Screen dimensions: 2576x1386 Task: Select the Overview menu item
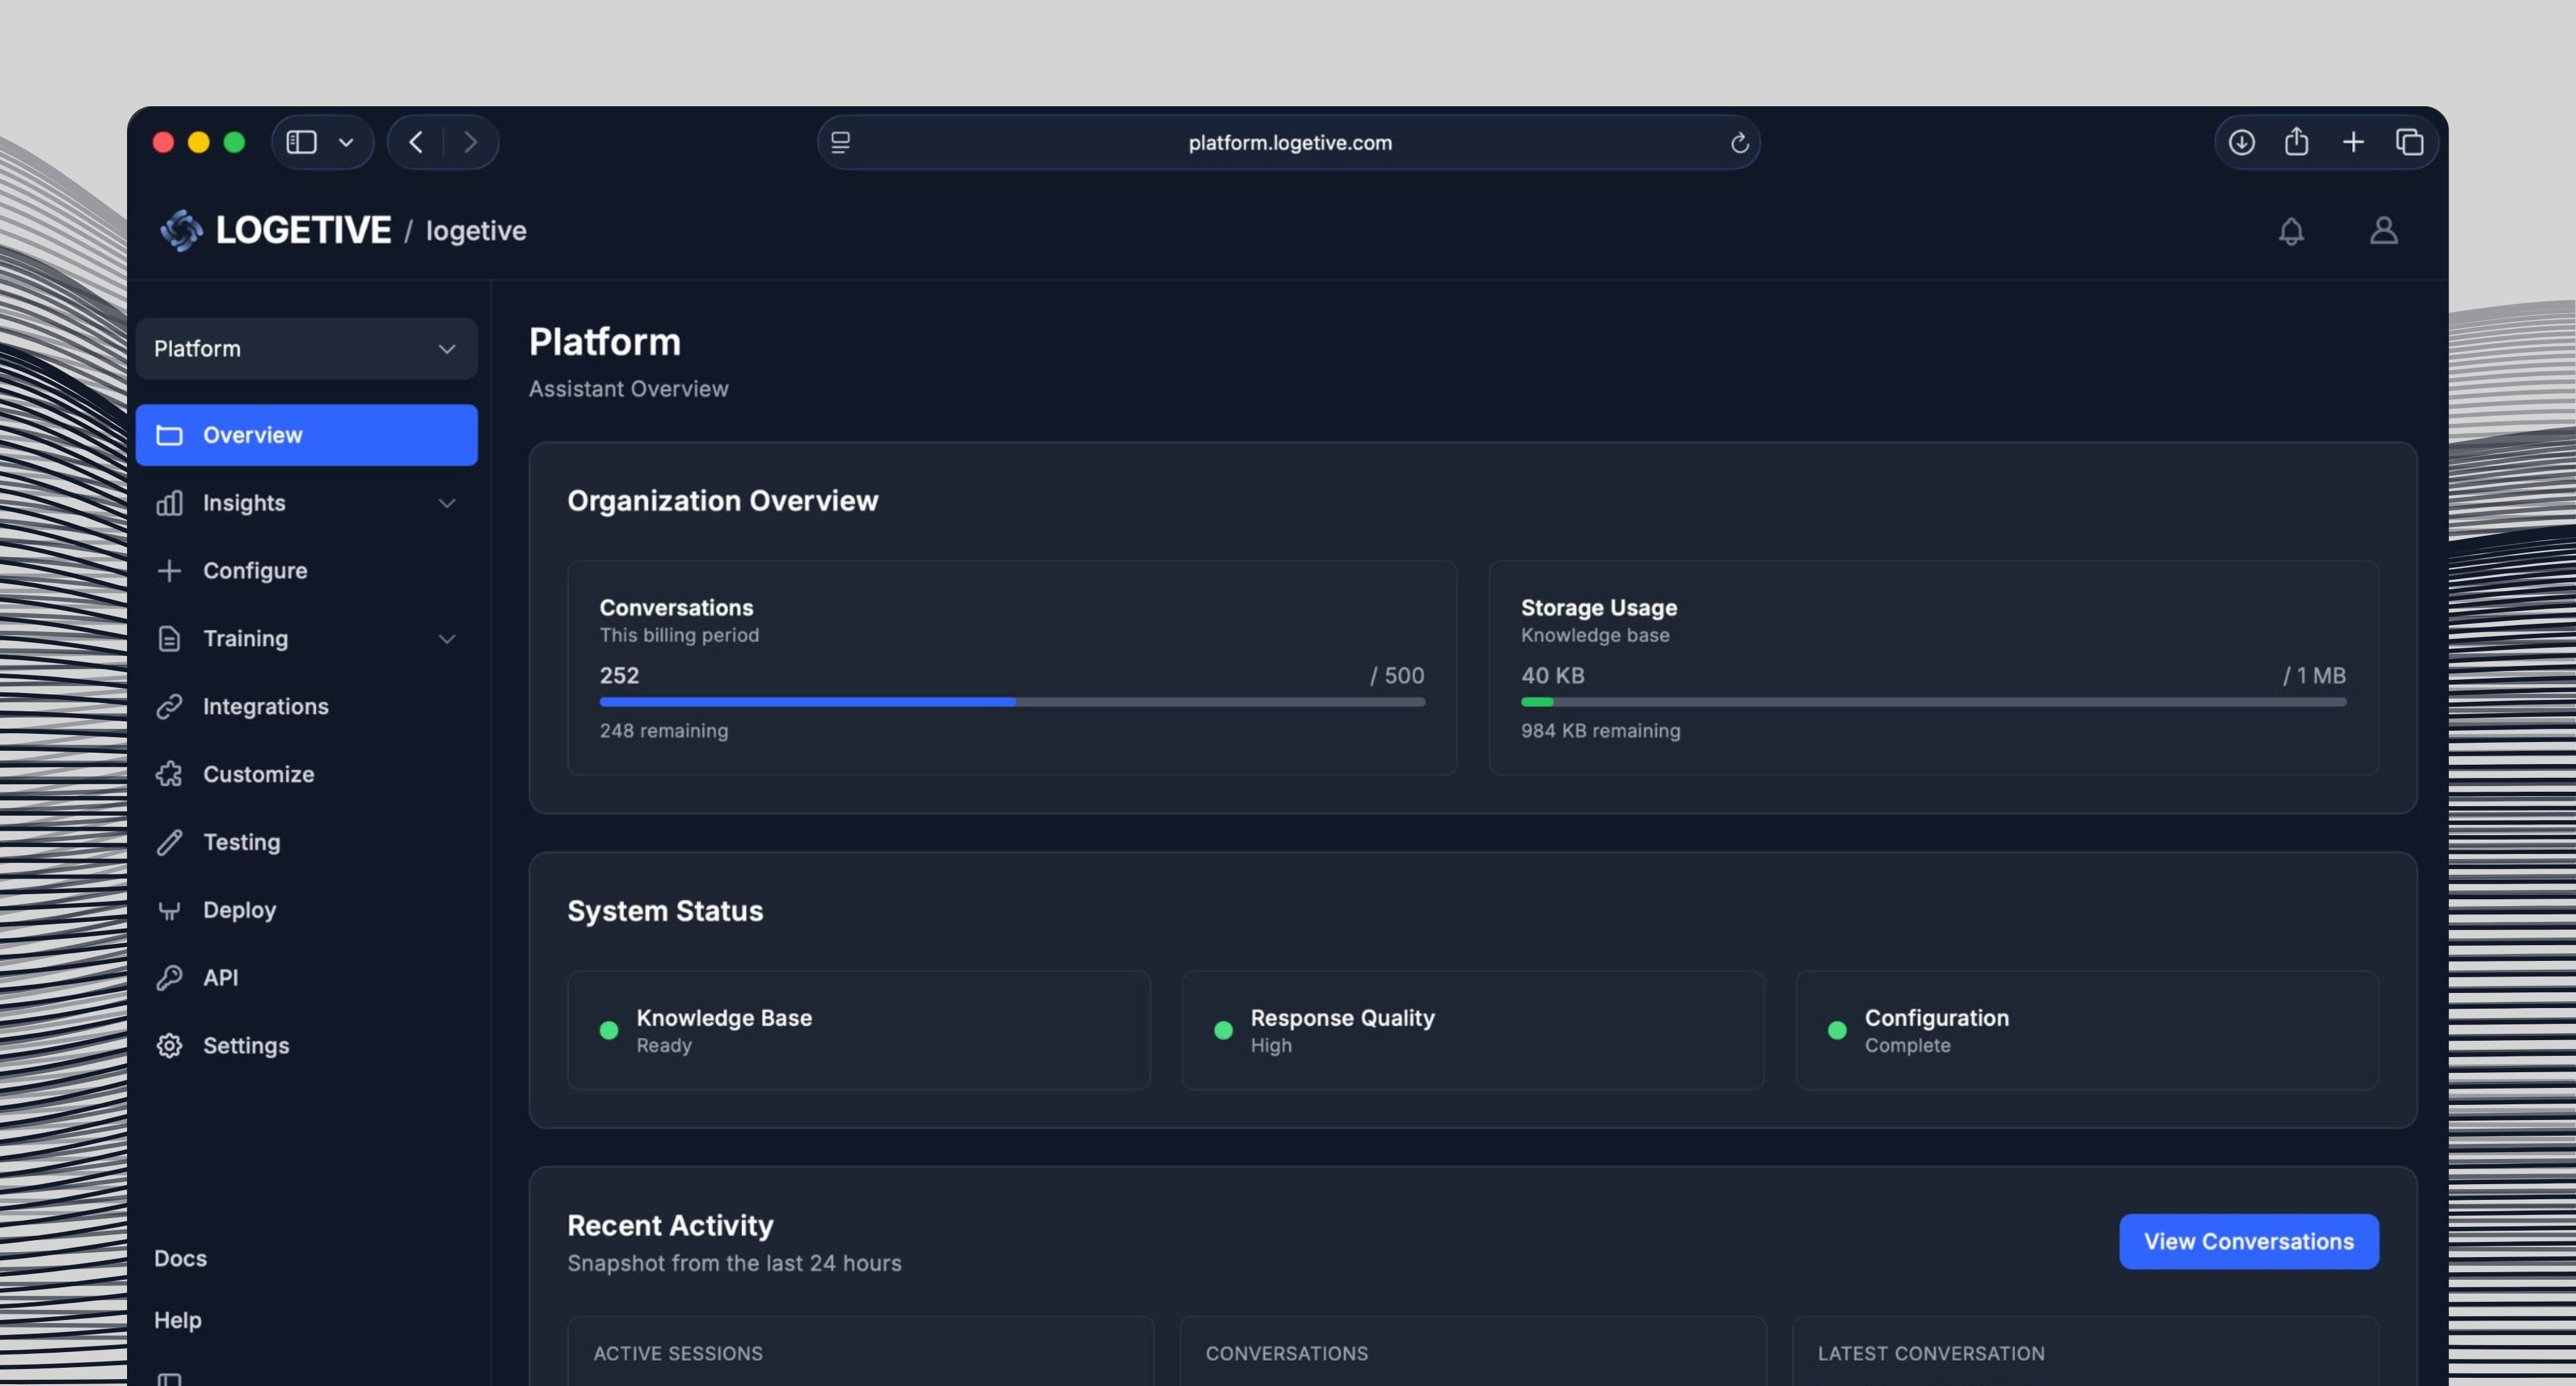(x=306, y=435)
